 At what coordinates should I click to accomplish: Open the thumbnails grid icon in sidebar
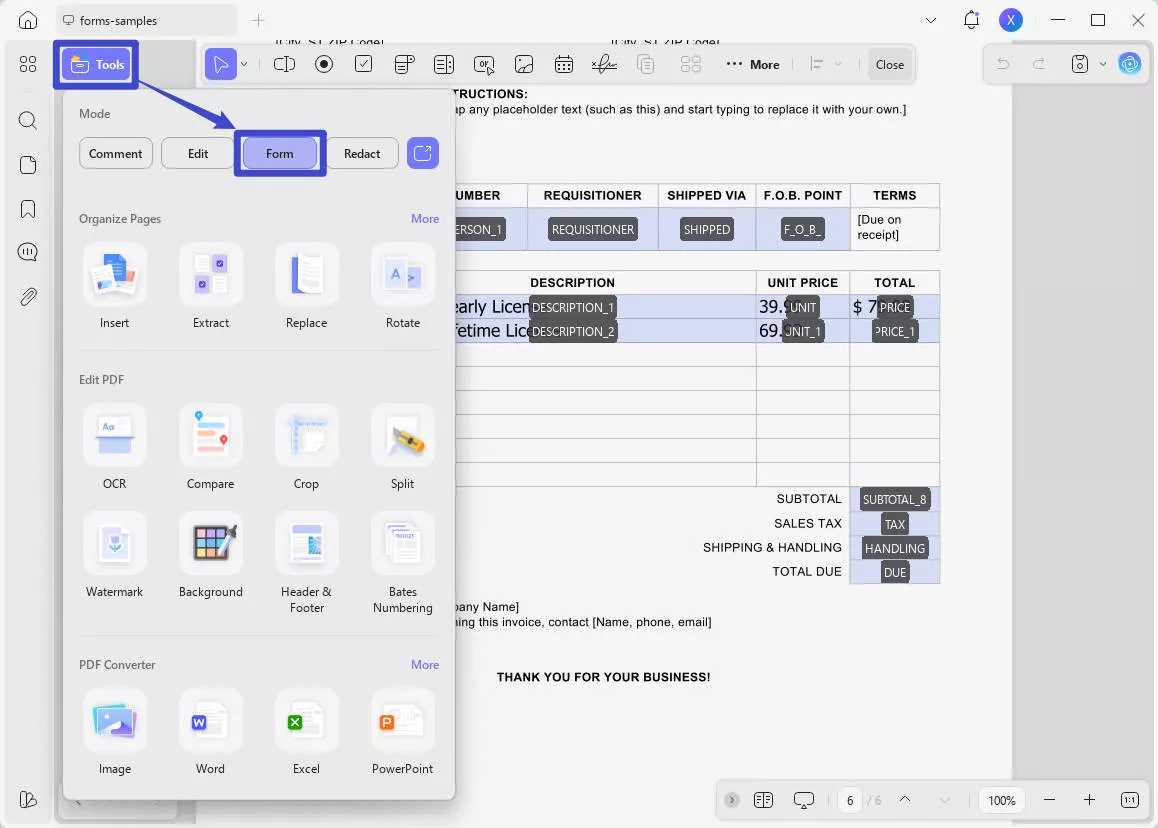pyautogui.click(x=27, y=64)
